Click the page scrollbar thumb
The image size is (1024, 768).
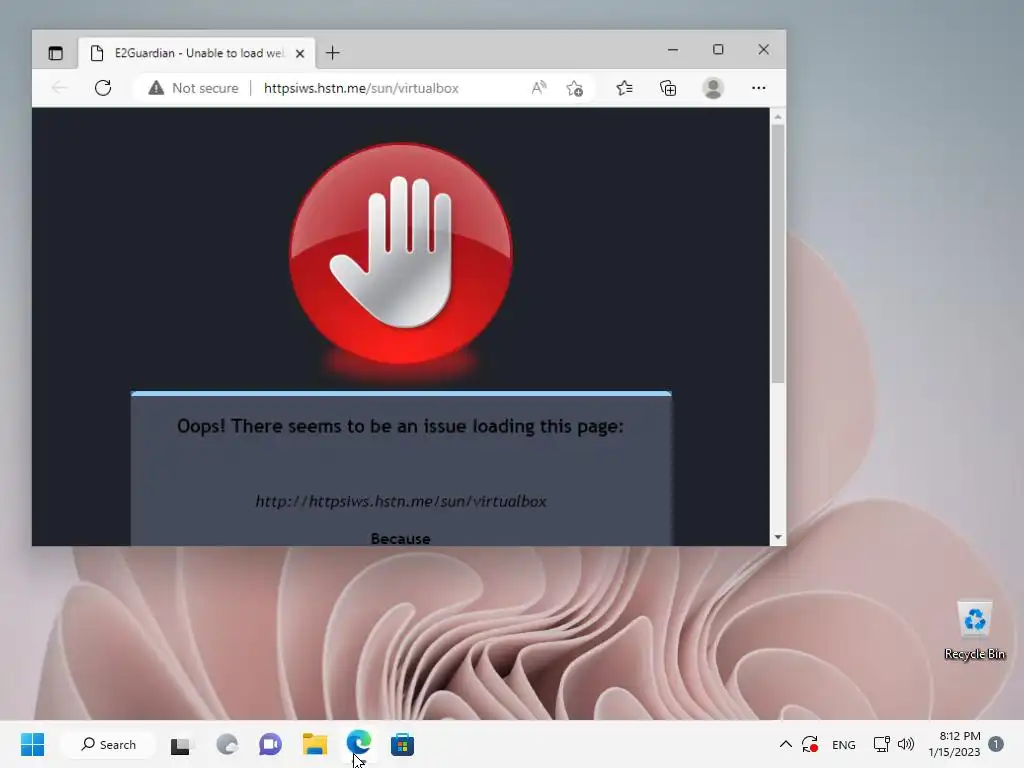(x=777, y=253)
